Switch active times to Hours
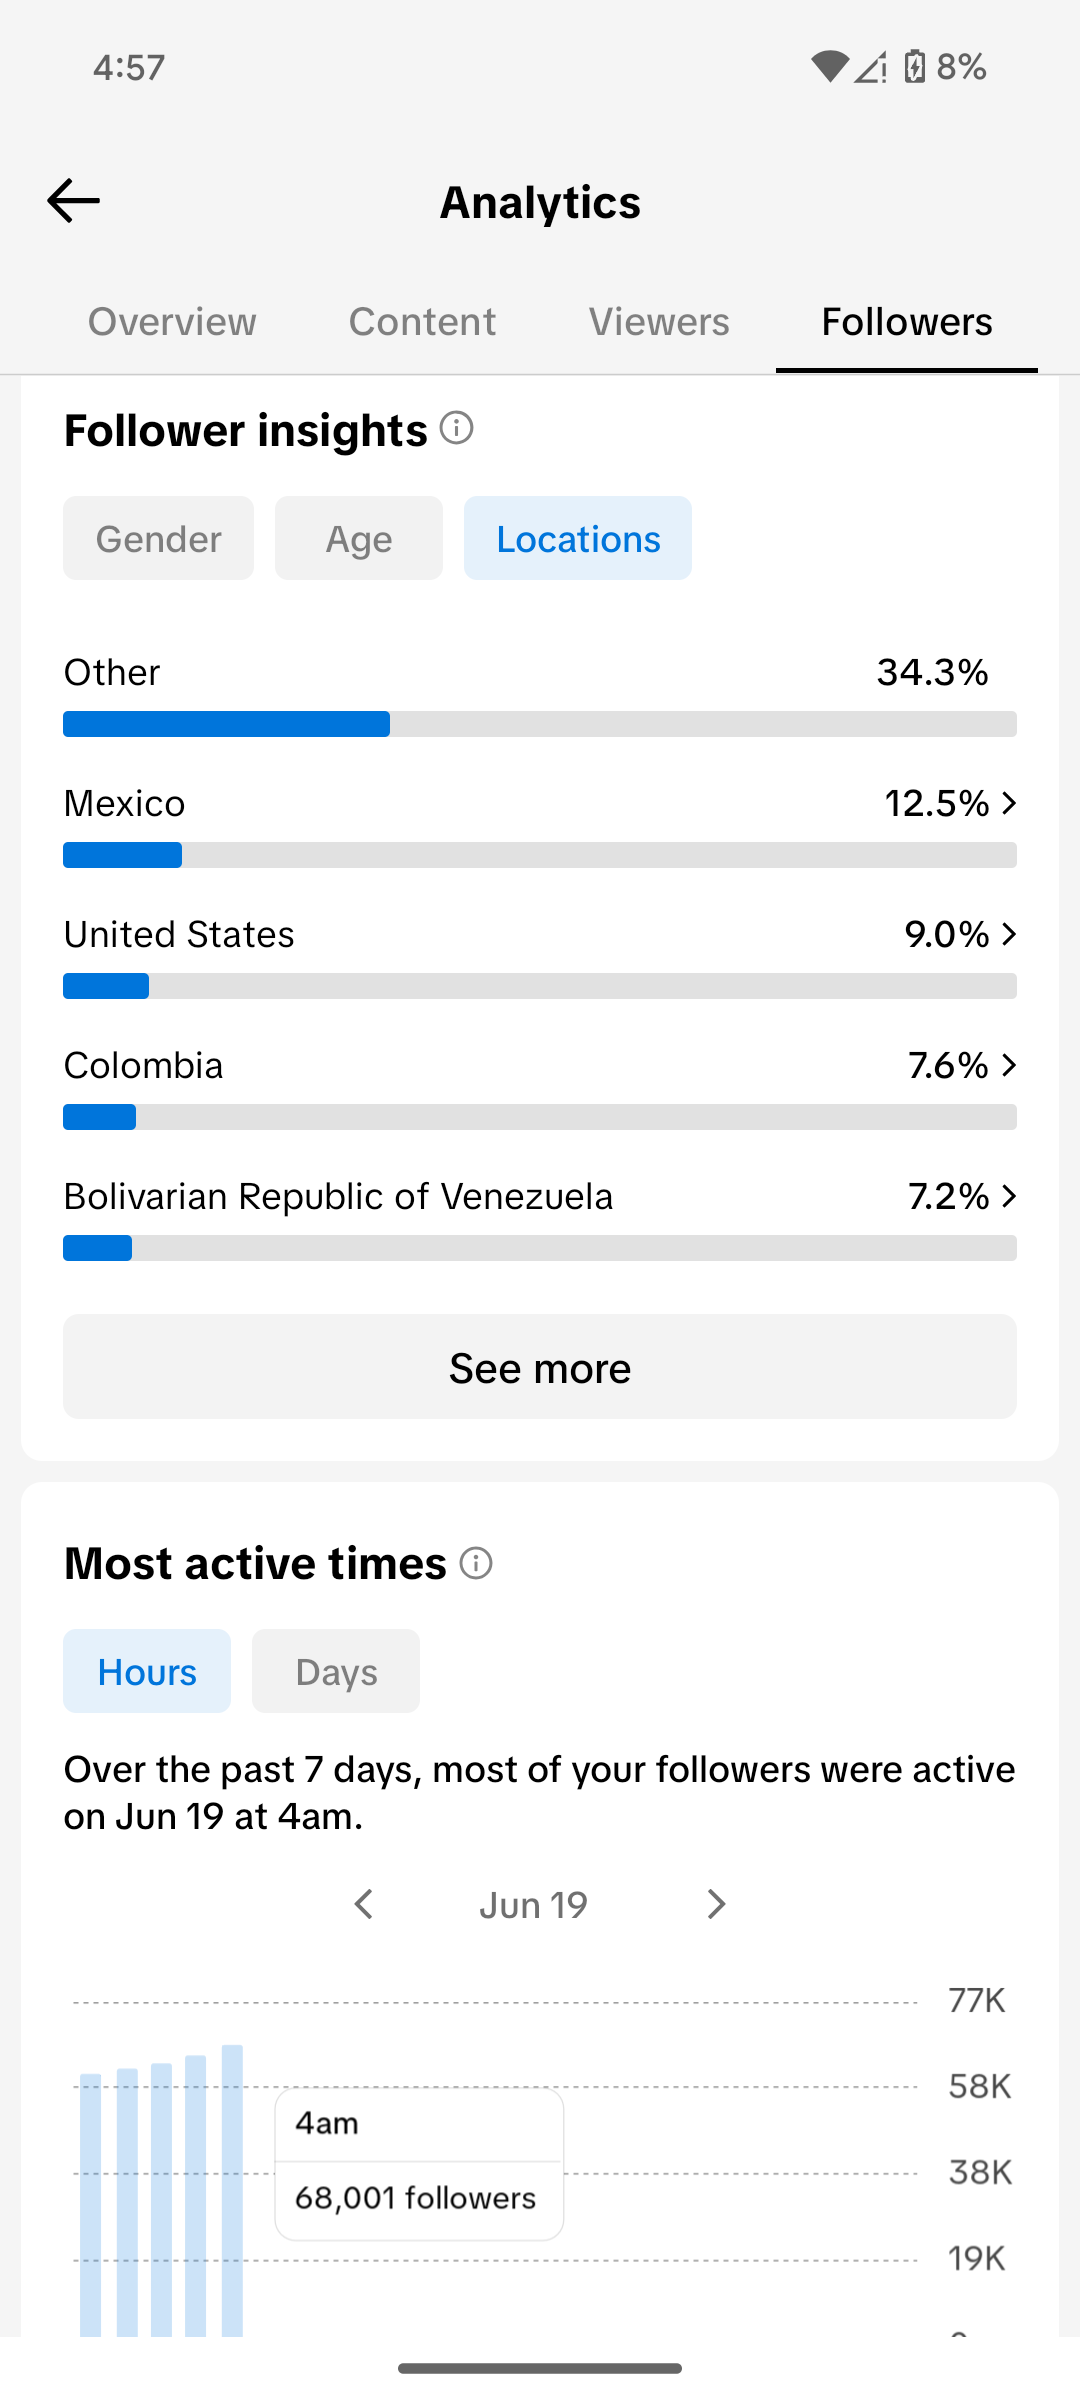 click(147, 1671)
